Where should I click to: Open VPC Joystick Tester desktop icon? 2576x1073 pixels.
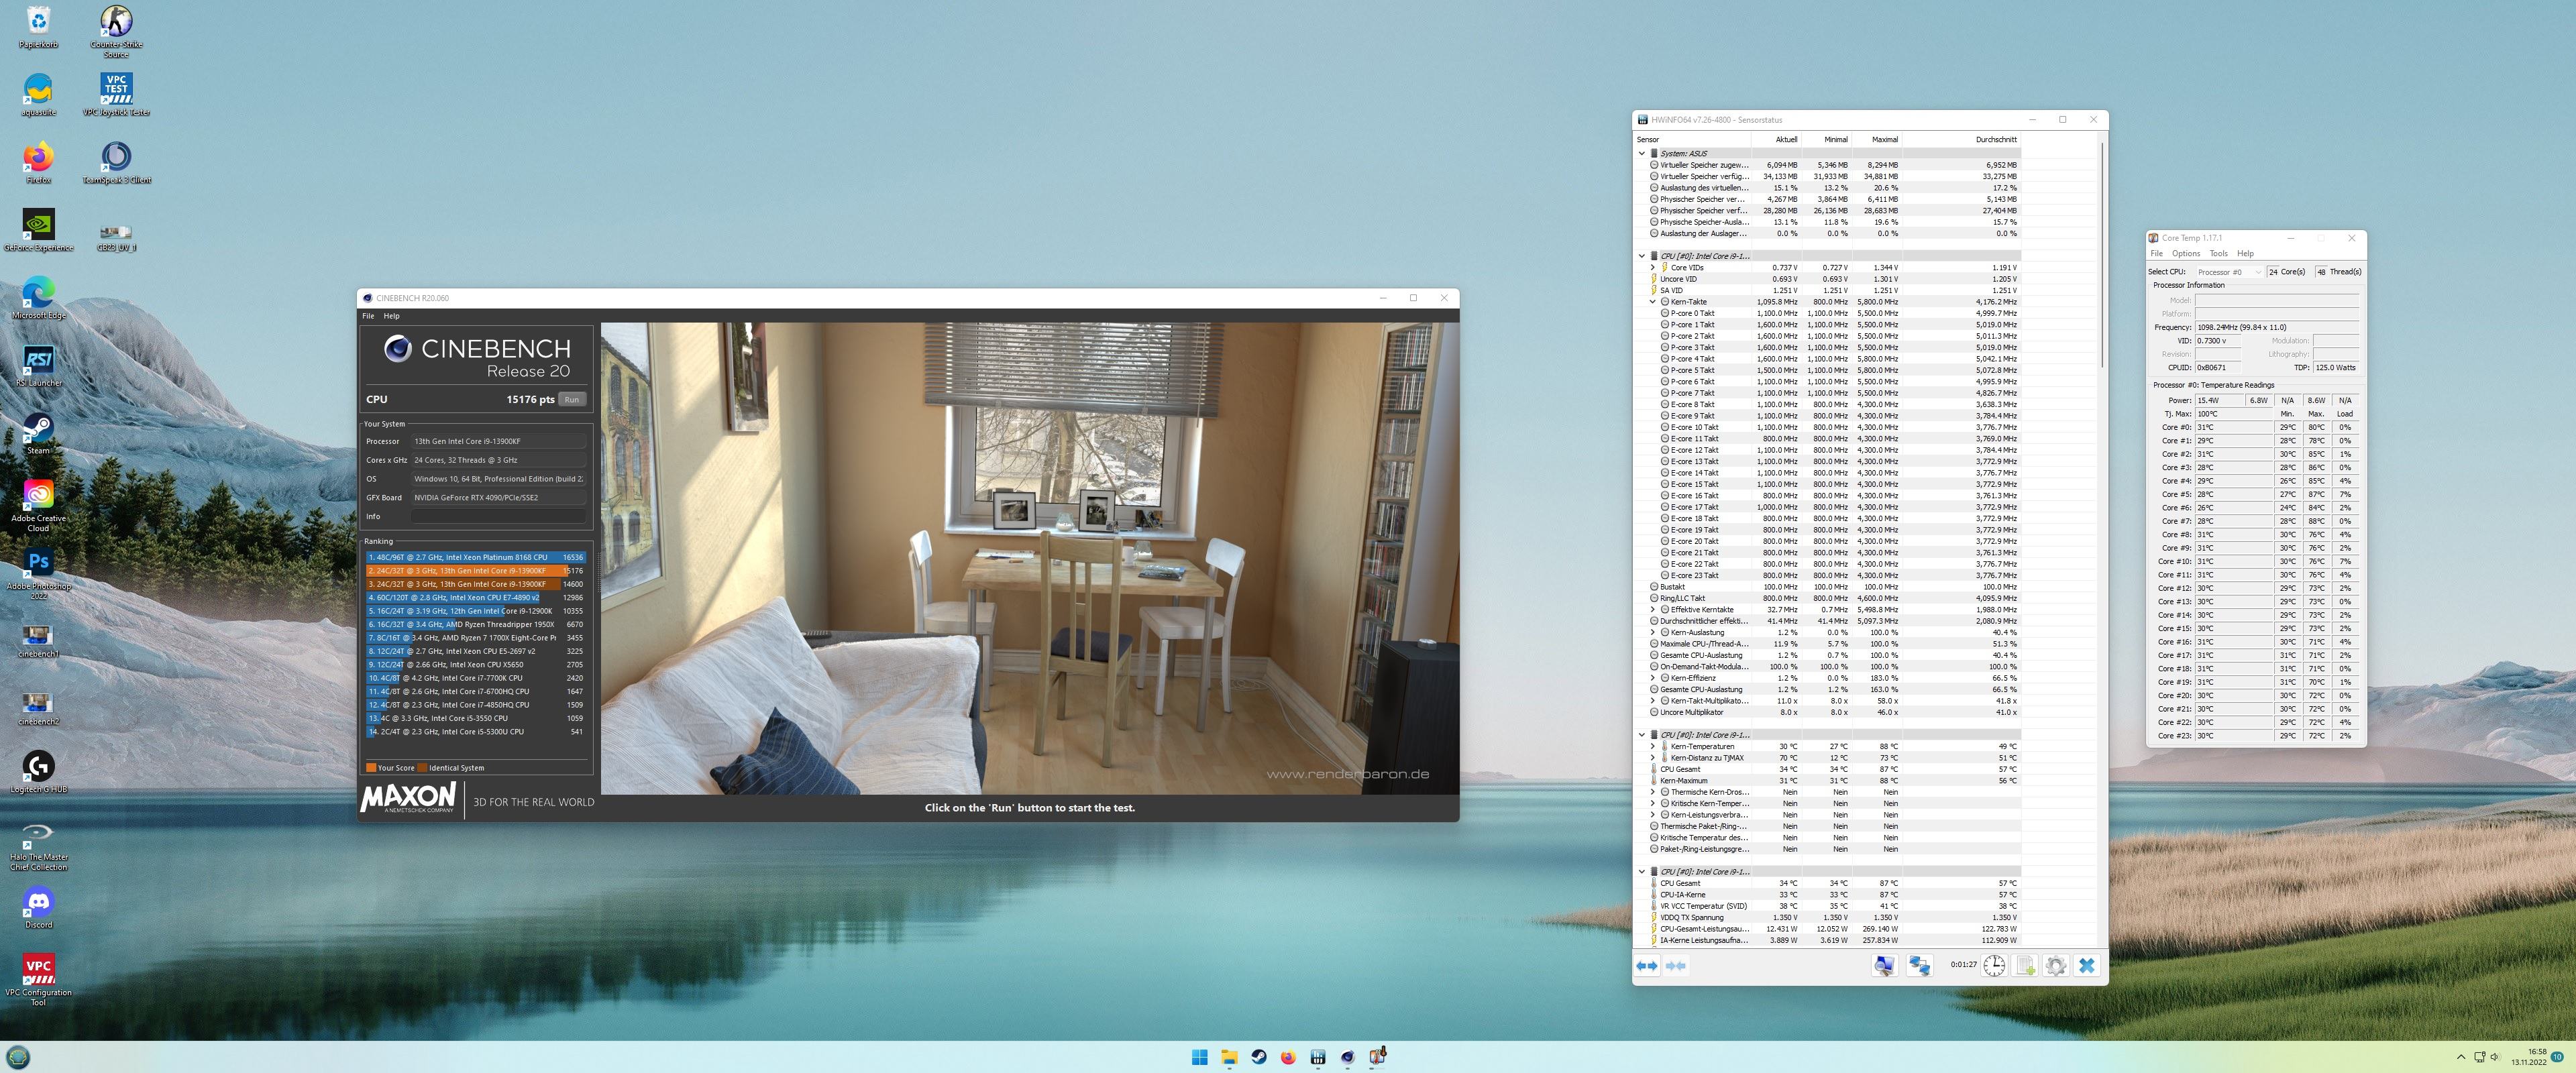point(116,95)
